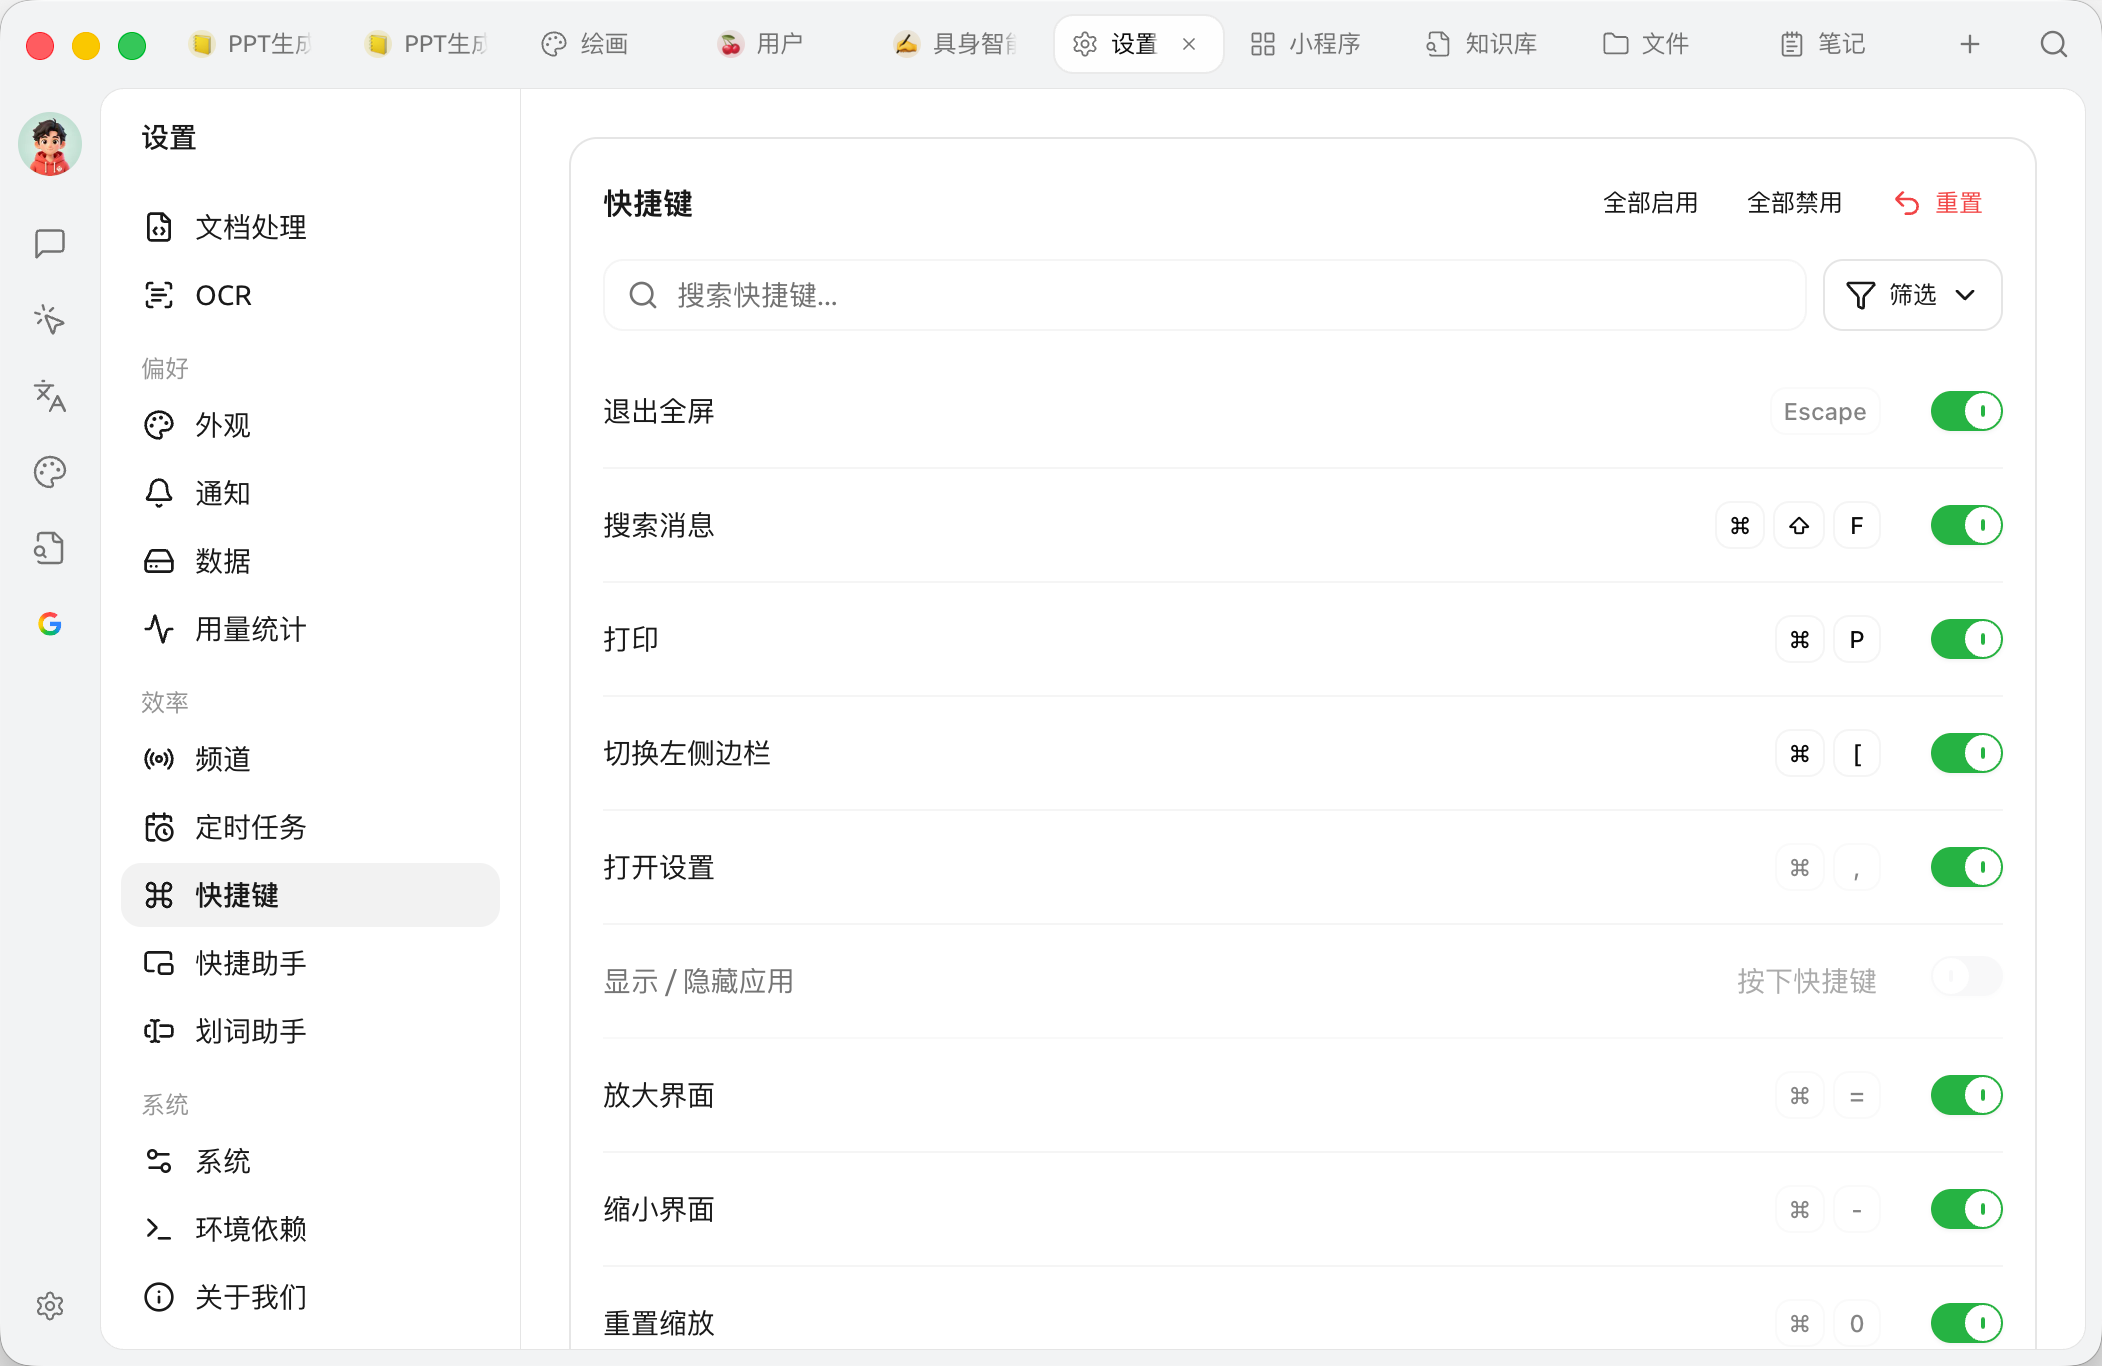Open the translate icon in left rail
The image size is (2102, 1366).
(50, 396)
